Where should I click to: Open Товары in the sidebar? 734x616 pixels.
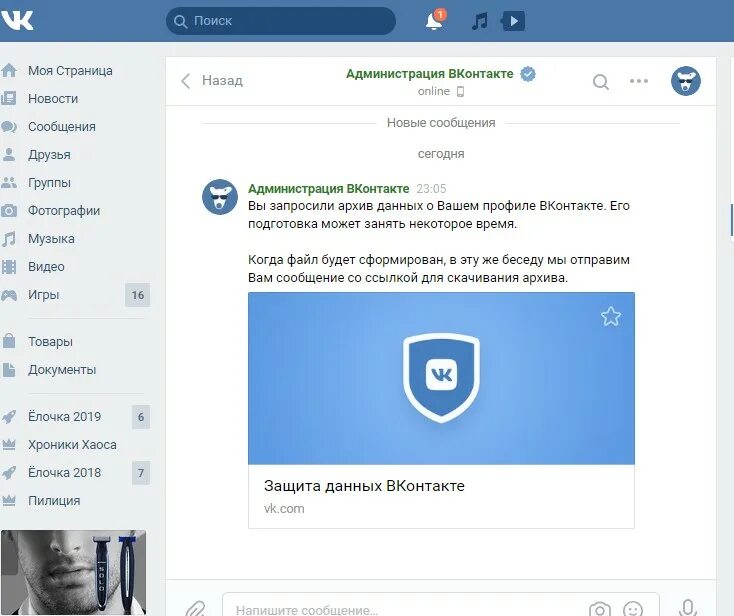(x=50, y=342)
